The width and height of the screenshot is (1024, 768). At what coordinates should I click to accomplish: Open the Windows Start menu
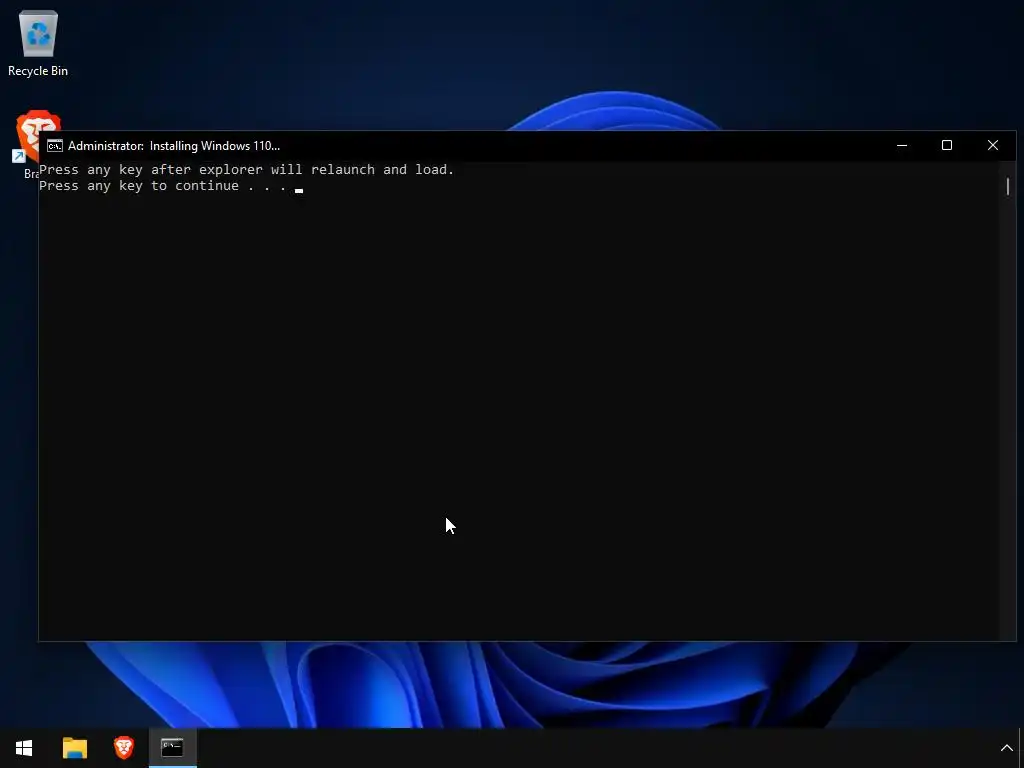point(24,748)
